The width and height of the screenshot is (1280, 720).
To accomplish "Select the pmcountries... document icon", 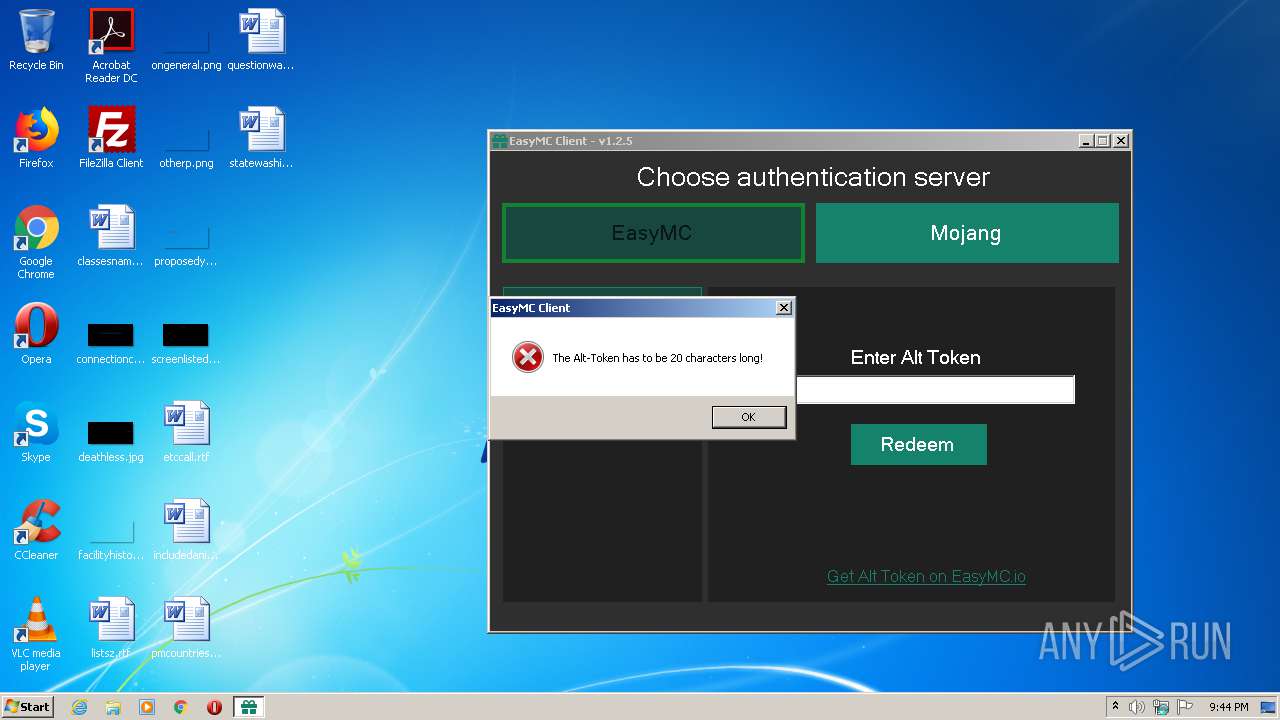I will 186,628.
